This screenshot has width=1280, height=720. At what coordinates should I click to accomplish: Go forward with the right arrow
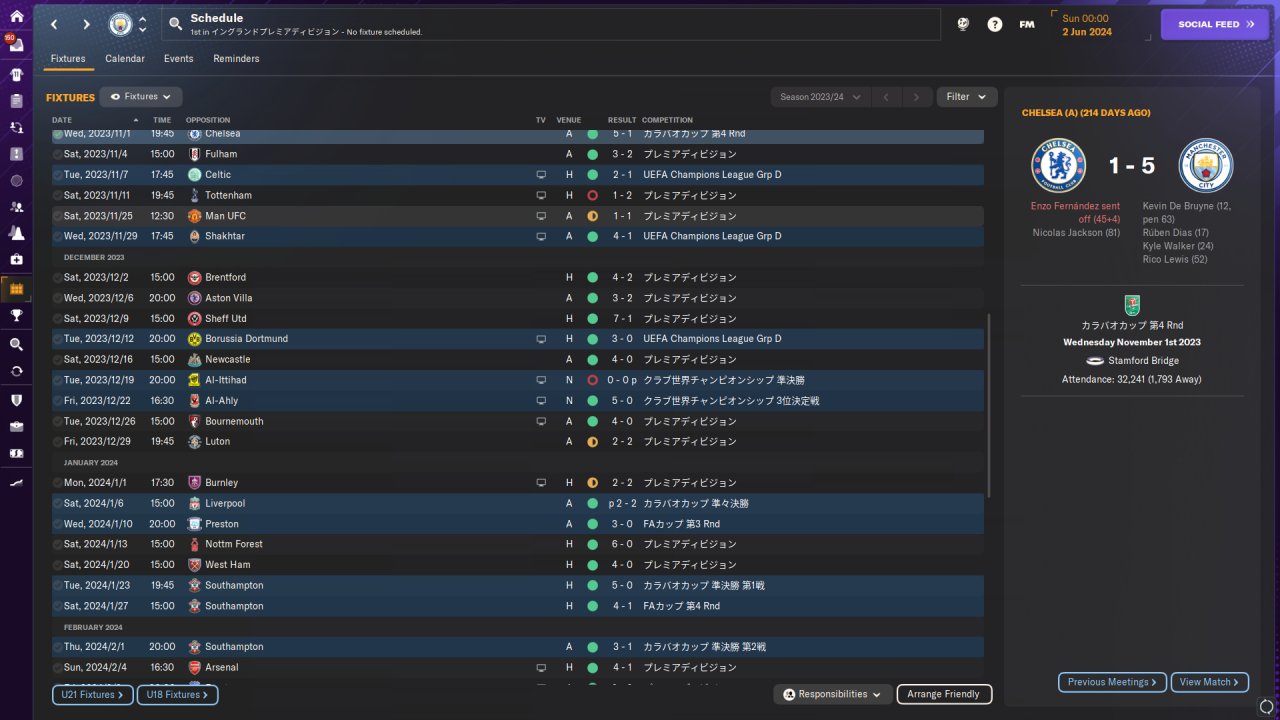point(86,24)
